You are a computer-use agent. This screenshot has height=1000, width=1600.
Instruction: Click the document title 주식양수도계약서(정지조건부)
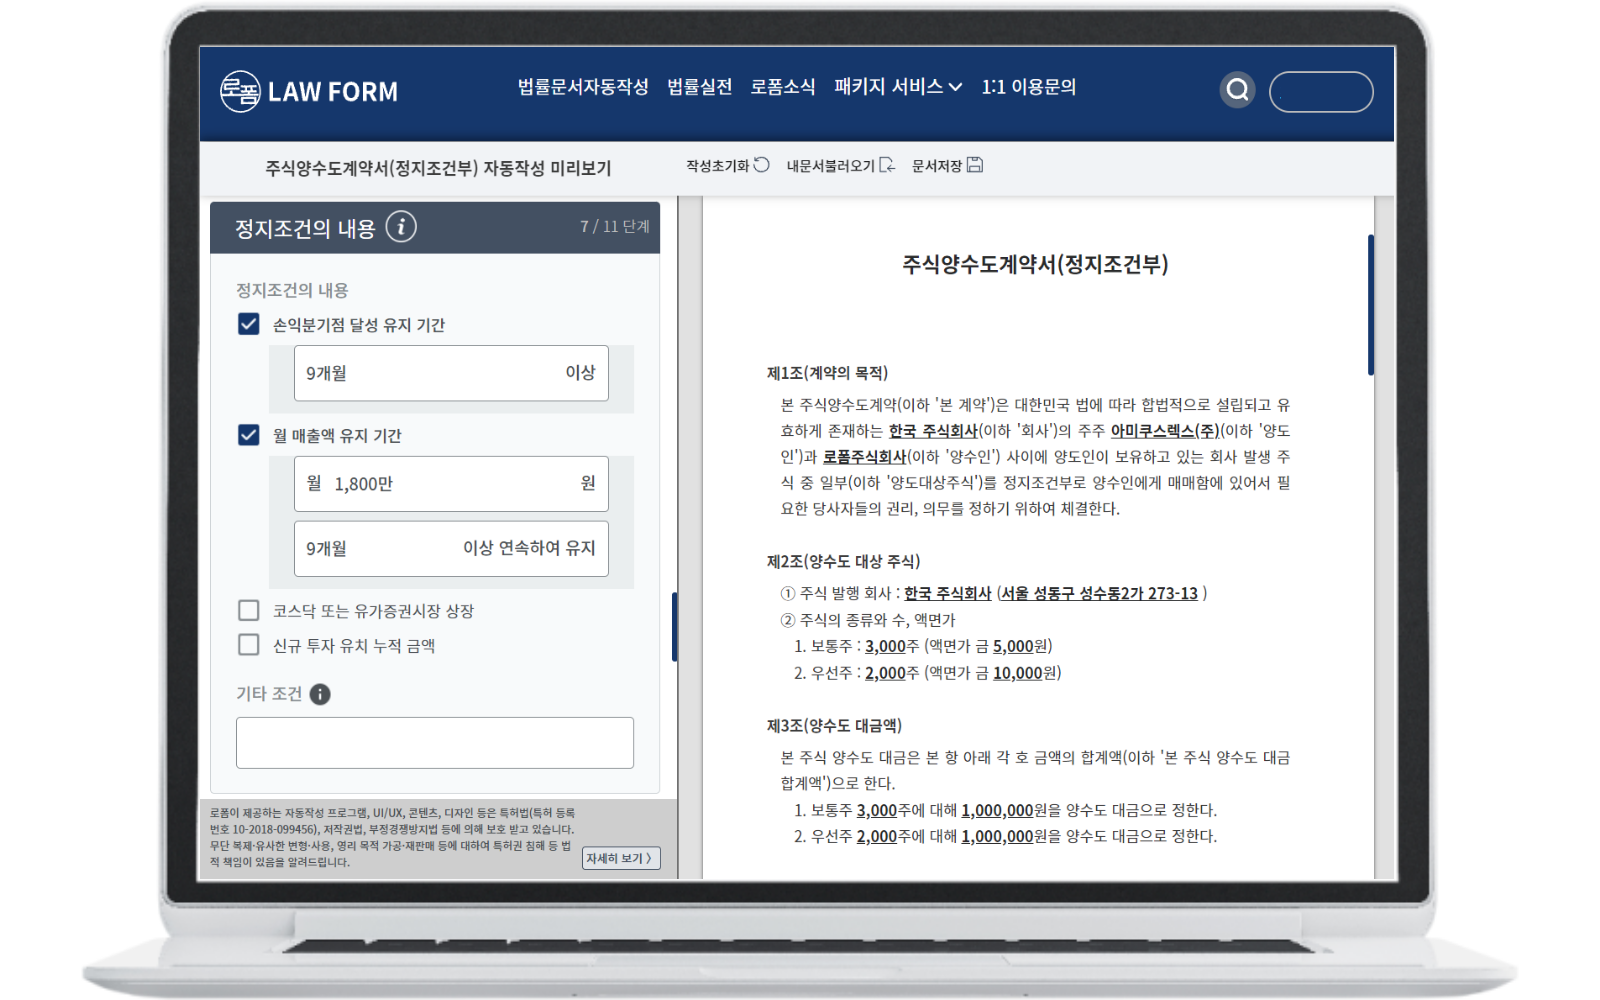[1035, 264]
